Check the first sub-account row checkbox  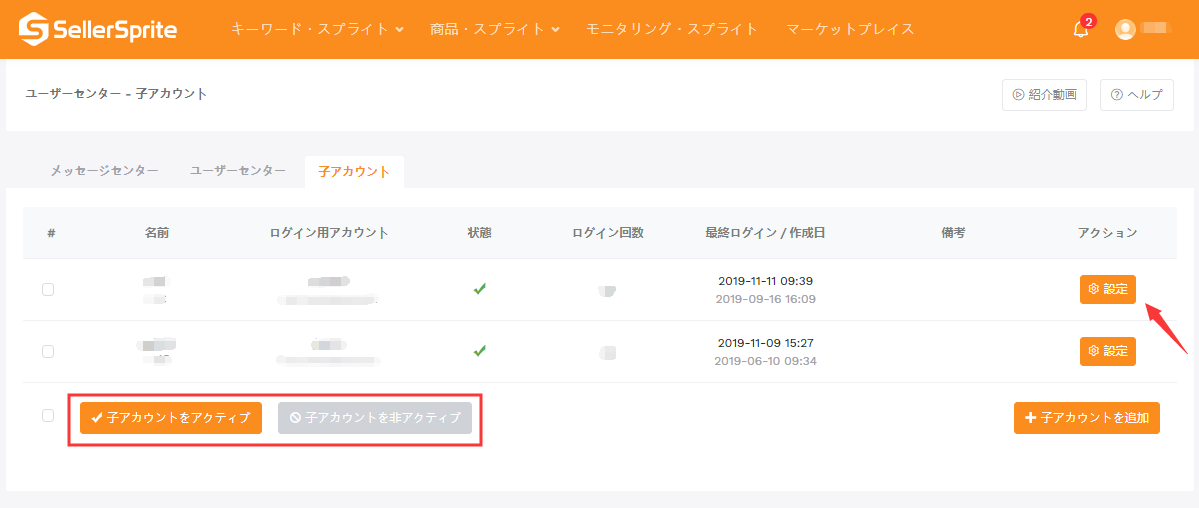[x=48, y=289]
